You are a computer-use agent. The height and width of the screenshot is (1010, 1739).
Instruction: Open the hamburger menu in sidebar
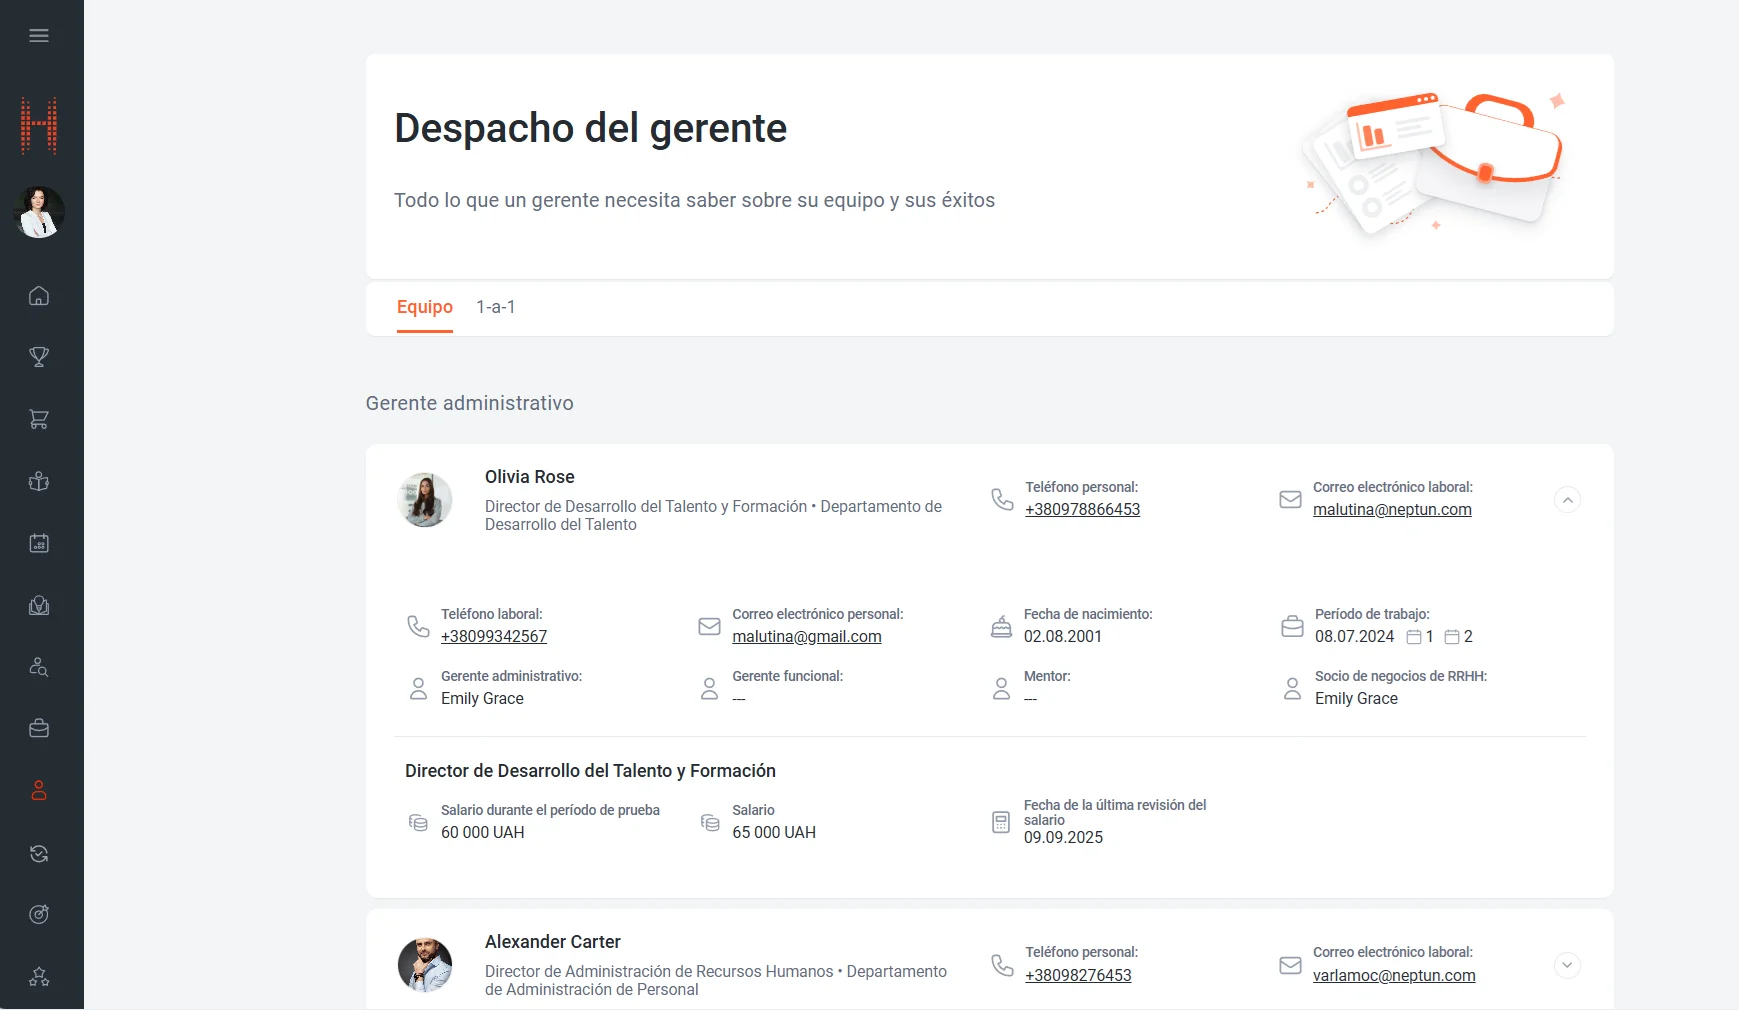coord(39,36)
